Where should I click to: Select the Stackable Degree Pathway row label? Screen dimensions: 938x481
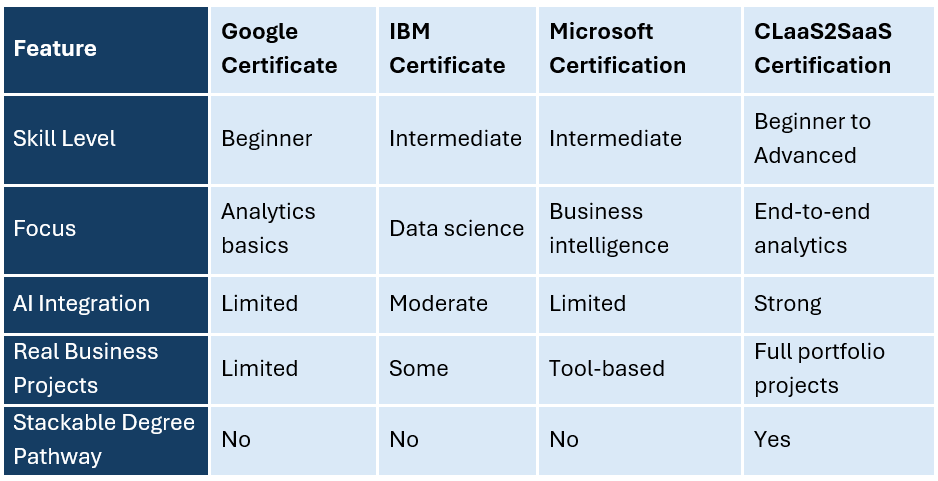pyautogui.click(x=106, y=440)
